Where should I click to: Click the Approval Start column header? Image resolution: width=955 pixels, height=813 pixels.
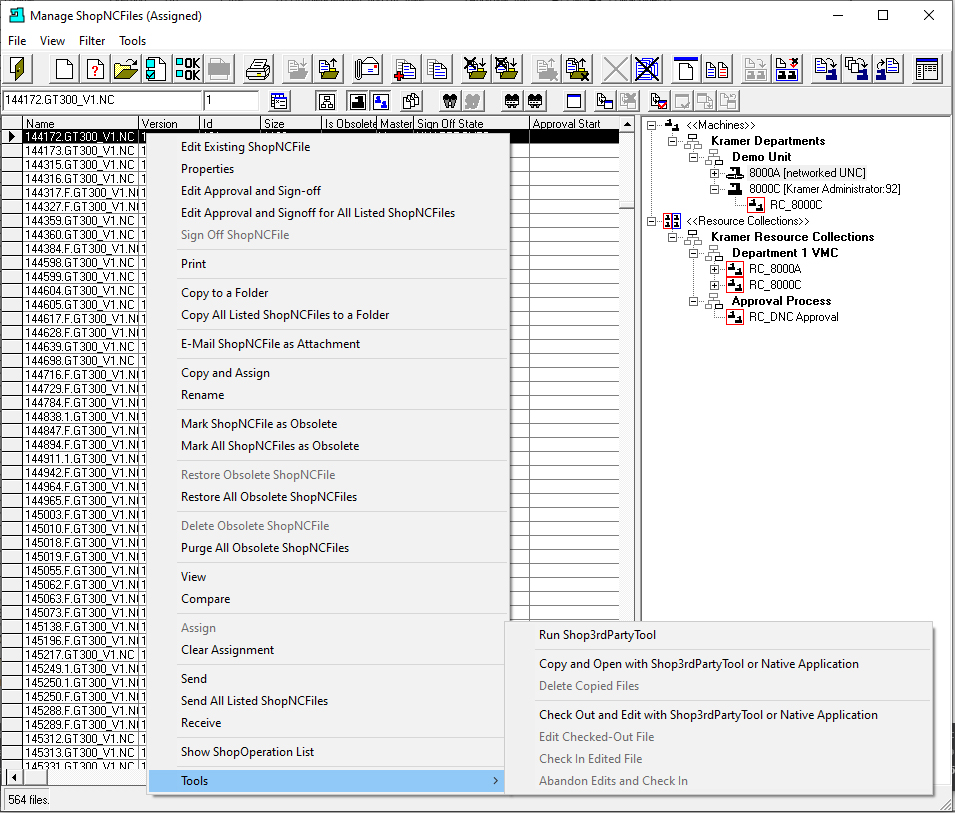click(574, 124)
